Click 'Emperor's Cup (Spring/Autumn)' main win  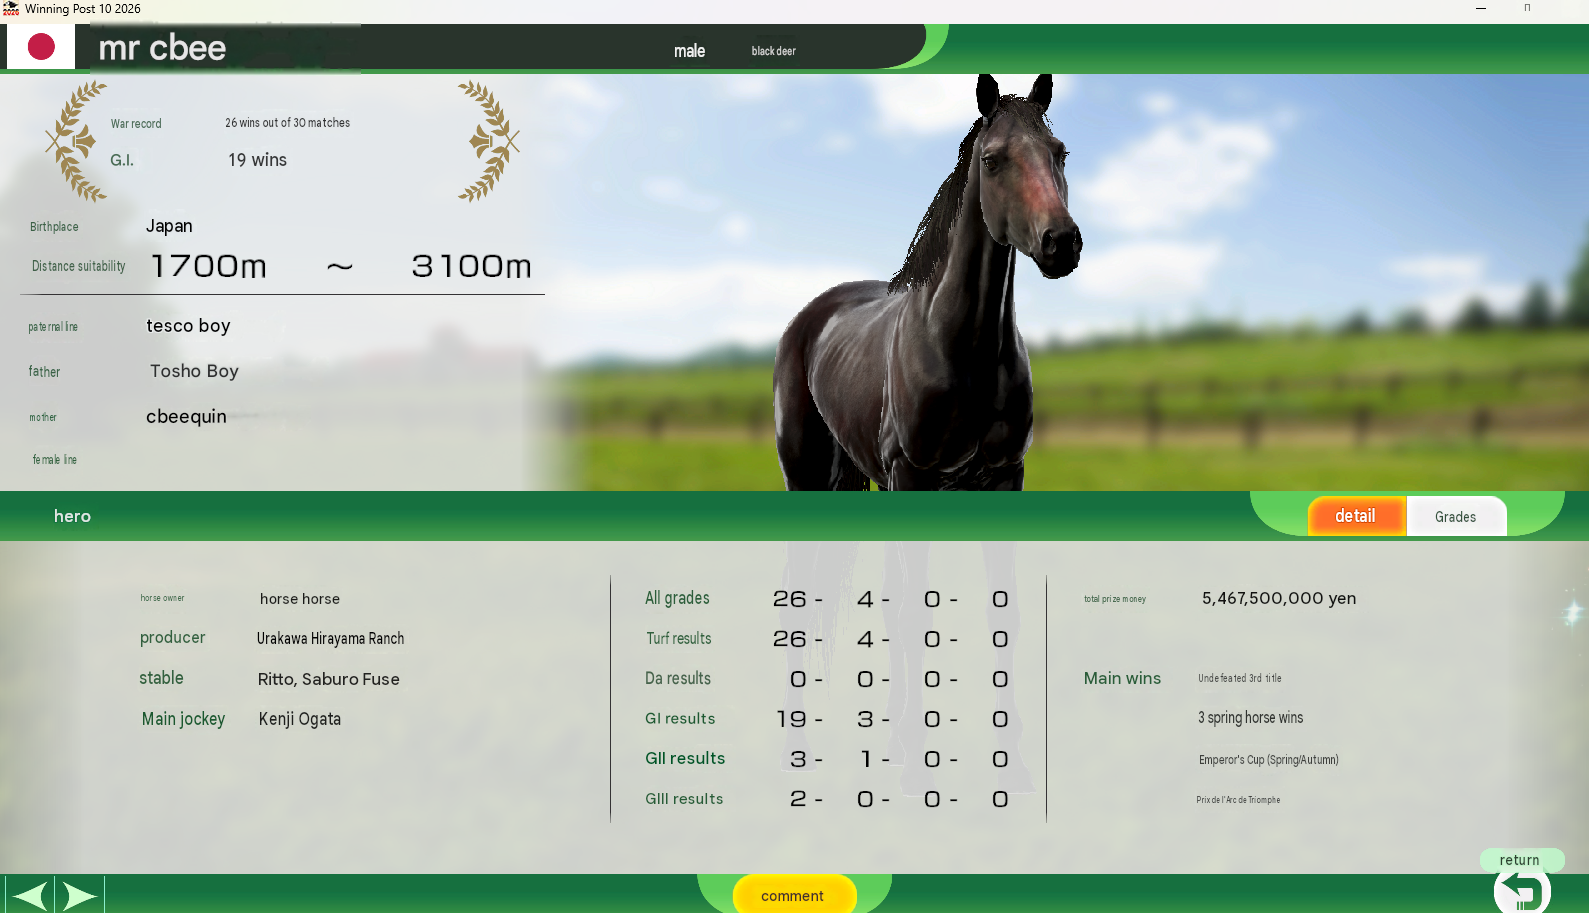pyautogui.click(x=1268, y=760)
